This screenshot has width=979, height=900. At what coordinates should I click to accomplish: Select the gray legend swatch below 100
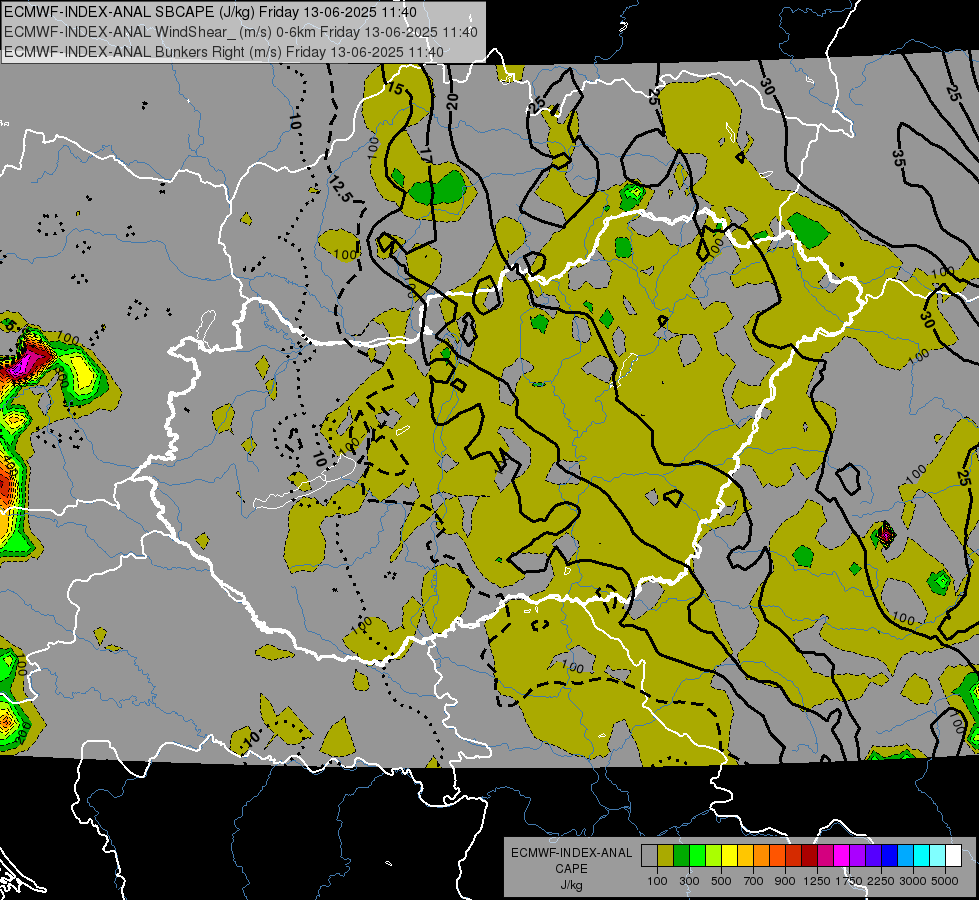point(649,856)
